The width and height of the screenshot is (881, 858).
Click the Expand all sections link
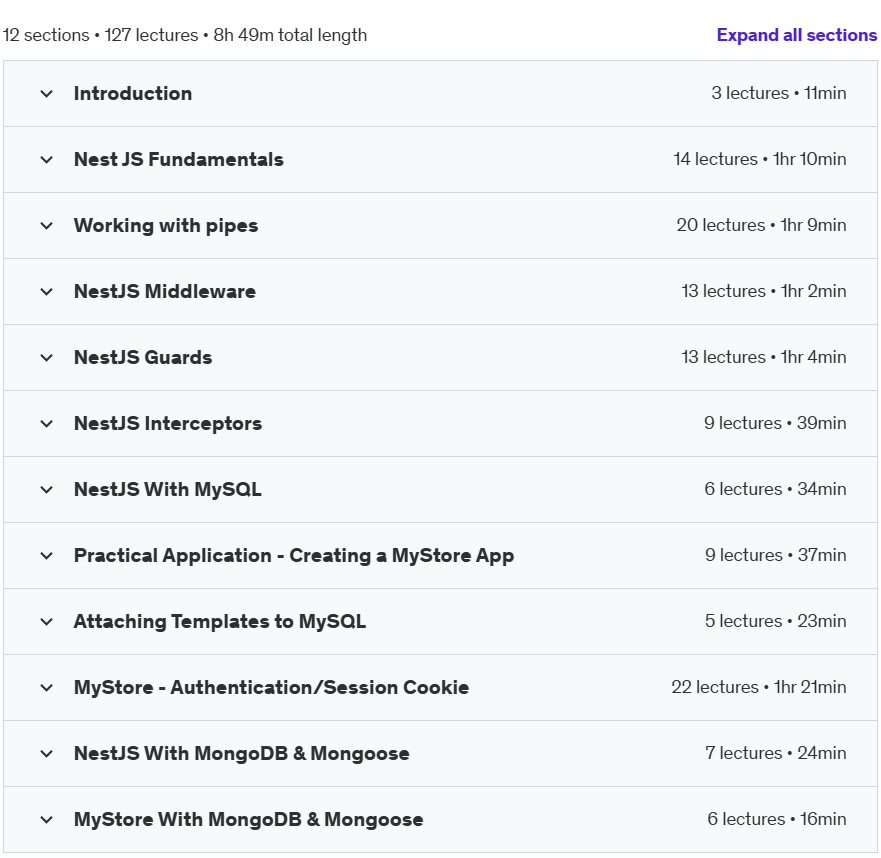click(x=796, y=35)
